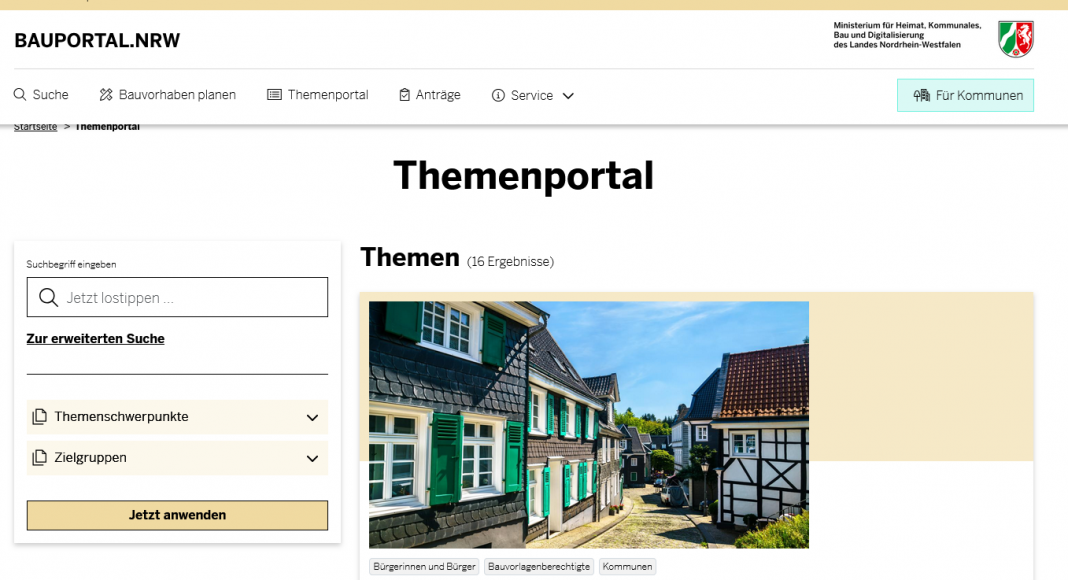This screenshot has height=580, width=1068.
Task: Click the search magnifier inside the search box
Action: pyautogui.click(x=48, y=298)
